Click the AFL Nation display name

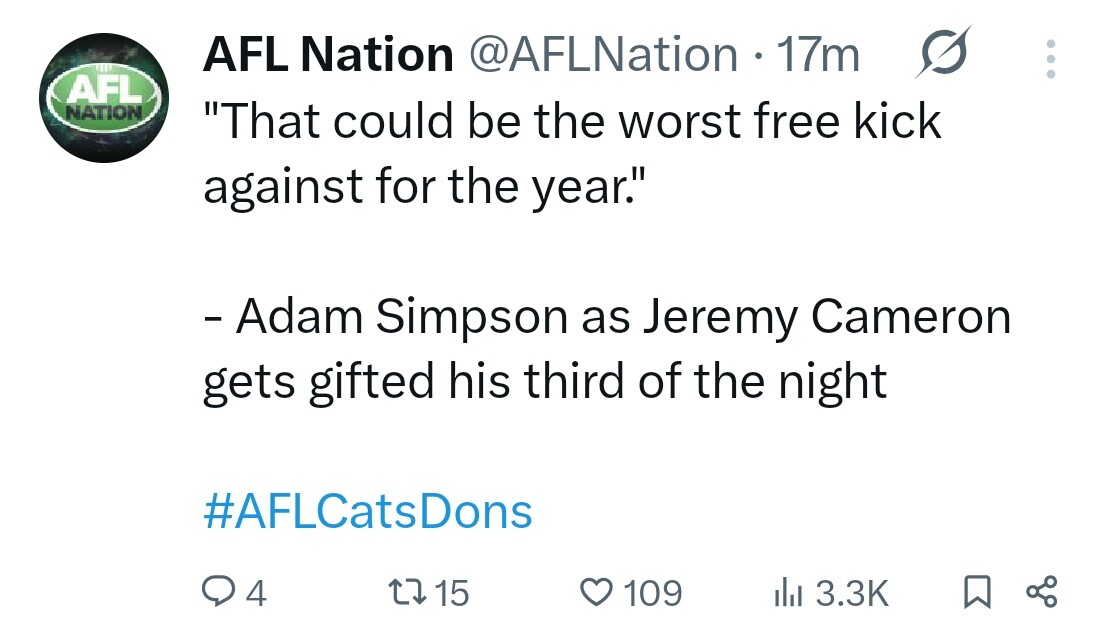(x=327, y=55)
